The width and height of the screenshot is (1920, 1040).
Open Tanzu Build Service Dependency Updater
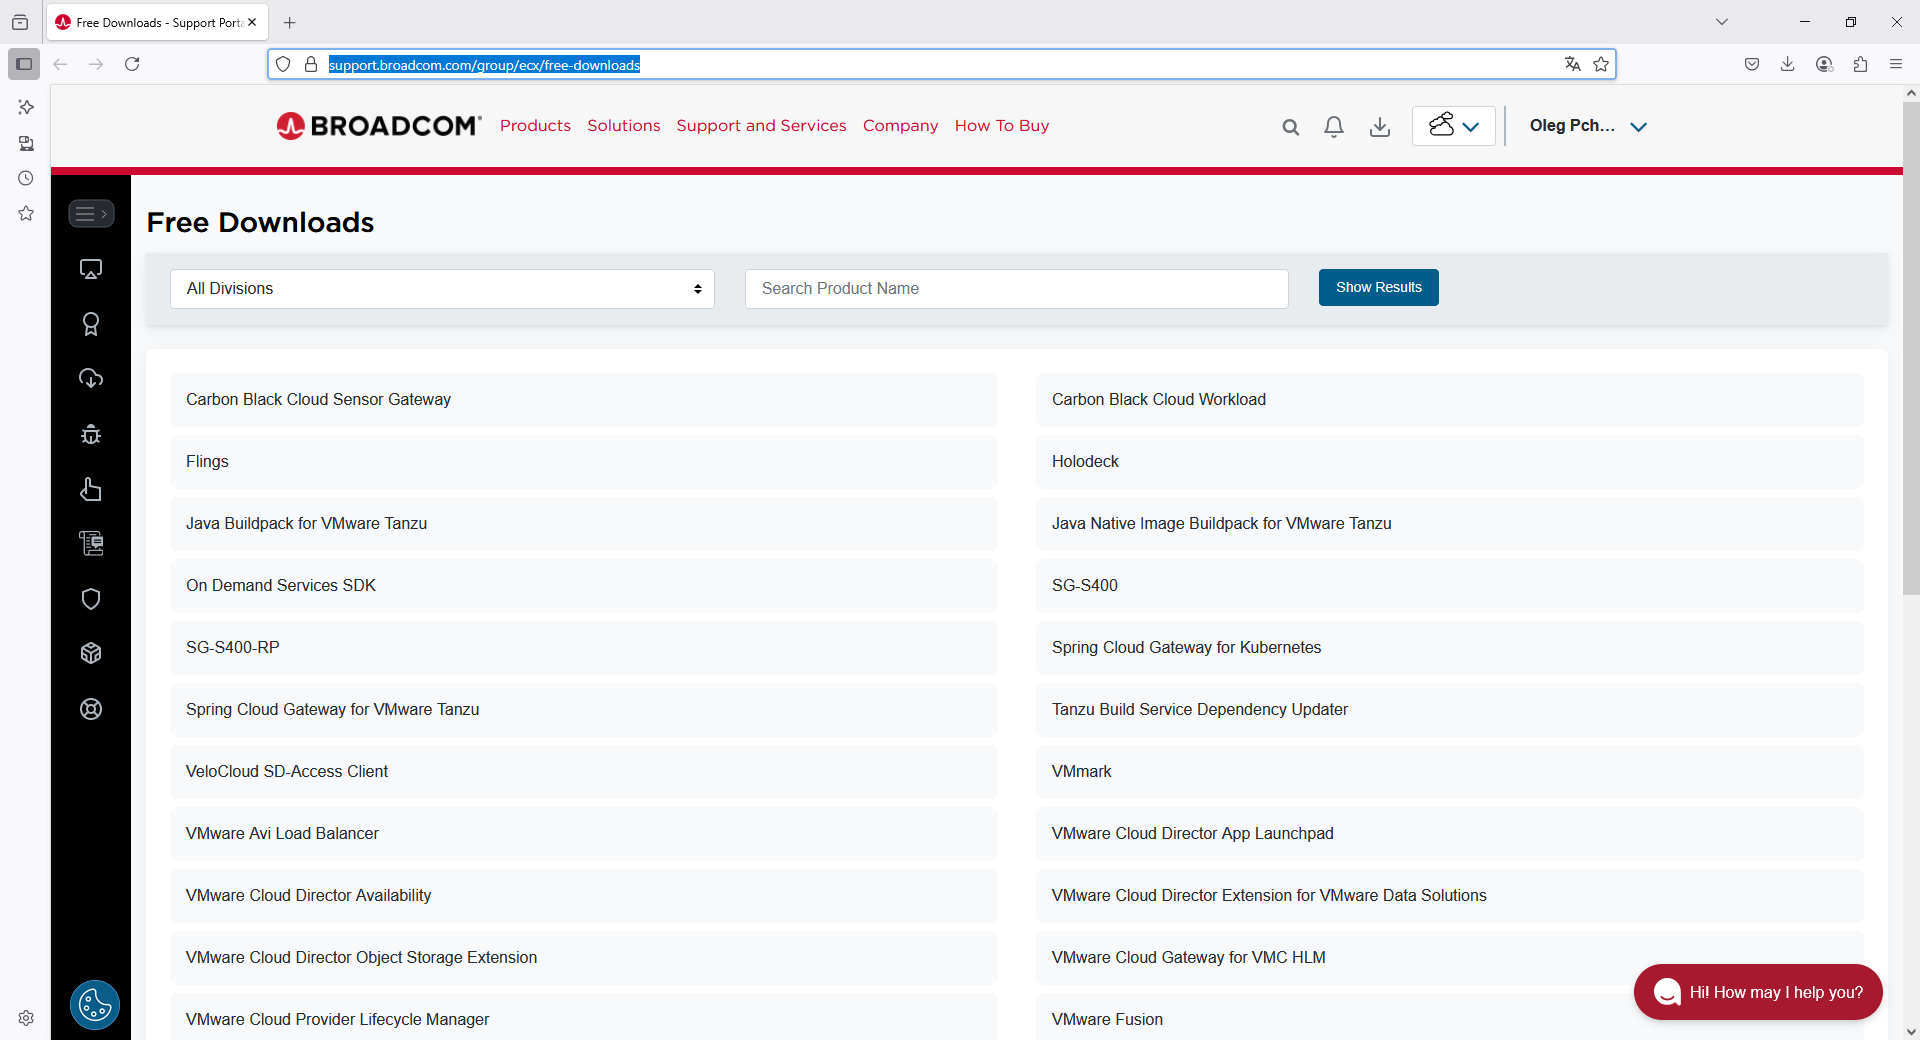1449,710
